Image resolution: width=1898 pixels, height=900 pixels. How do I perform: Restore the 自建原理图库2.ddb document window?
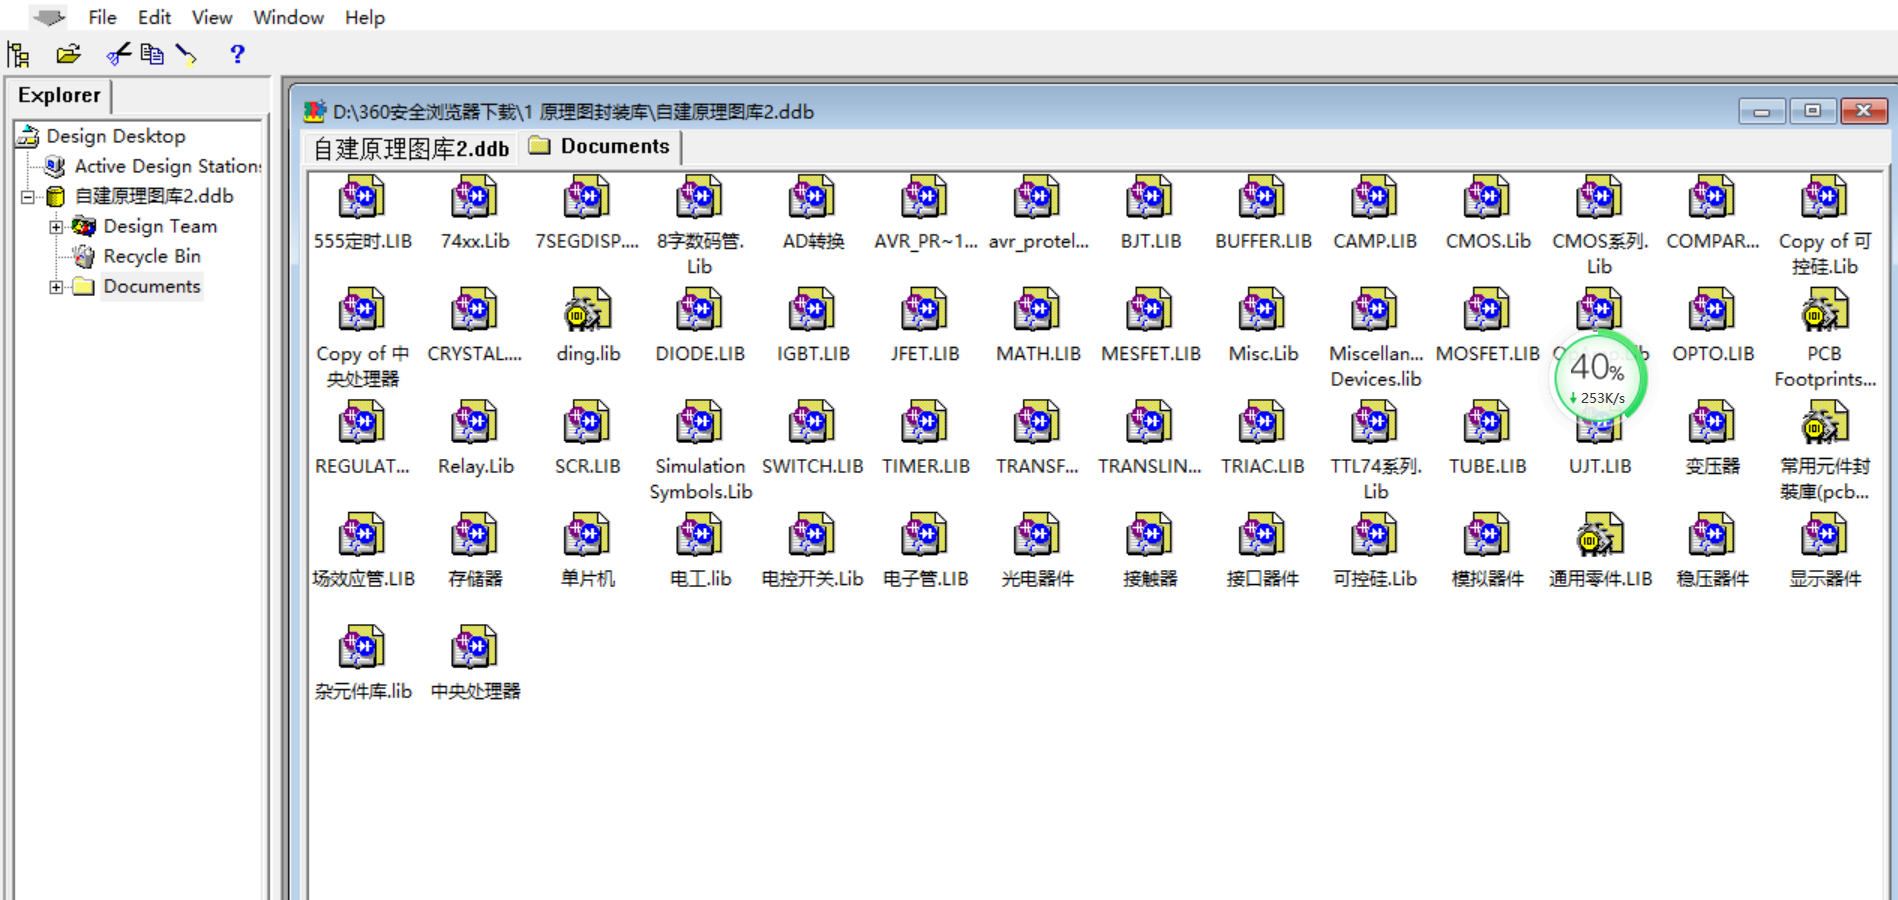pos(1812,111)
